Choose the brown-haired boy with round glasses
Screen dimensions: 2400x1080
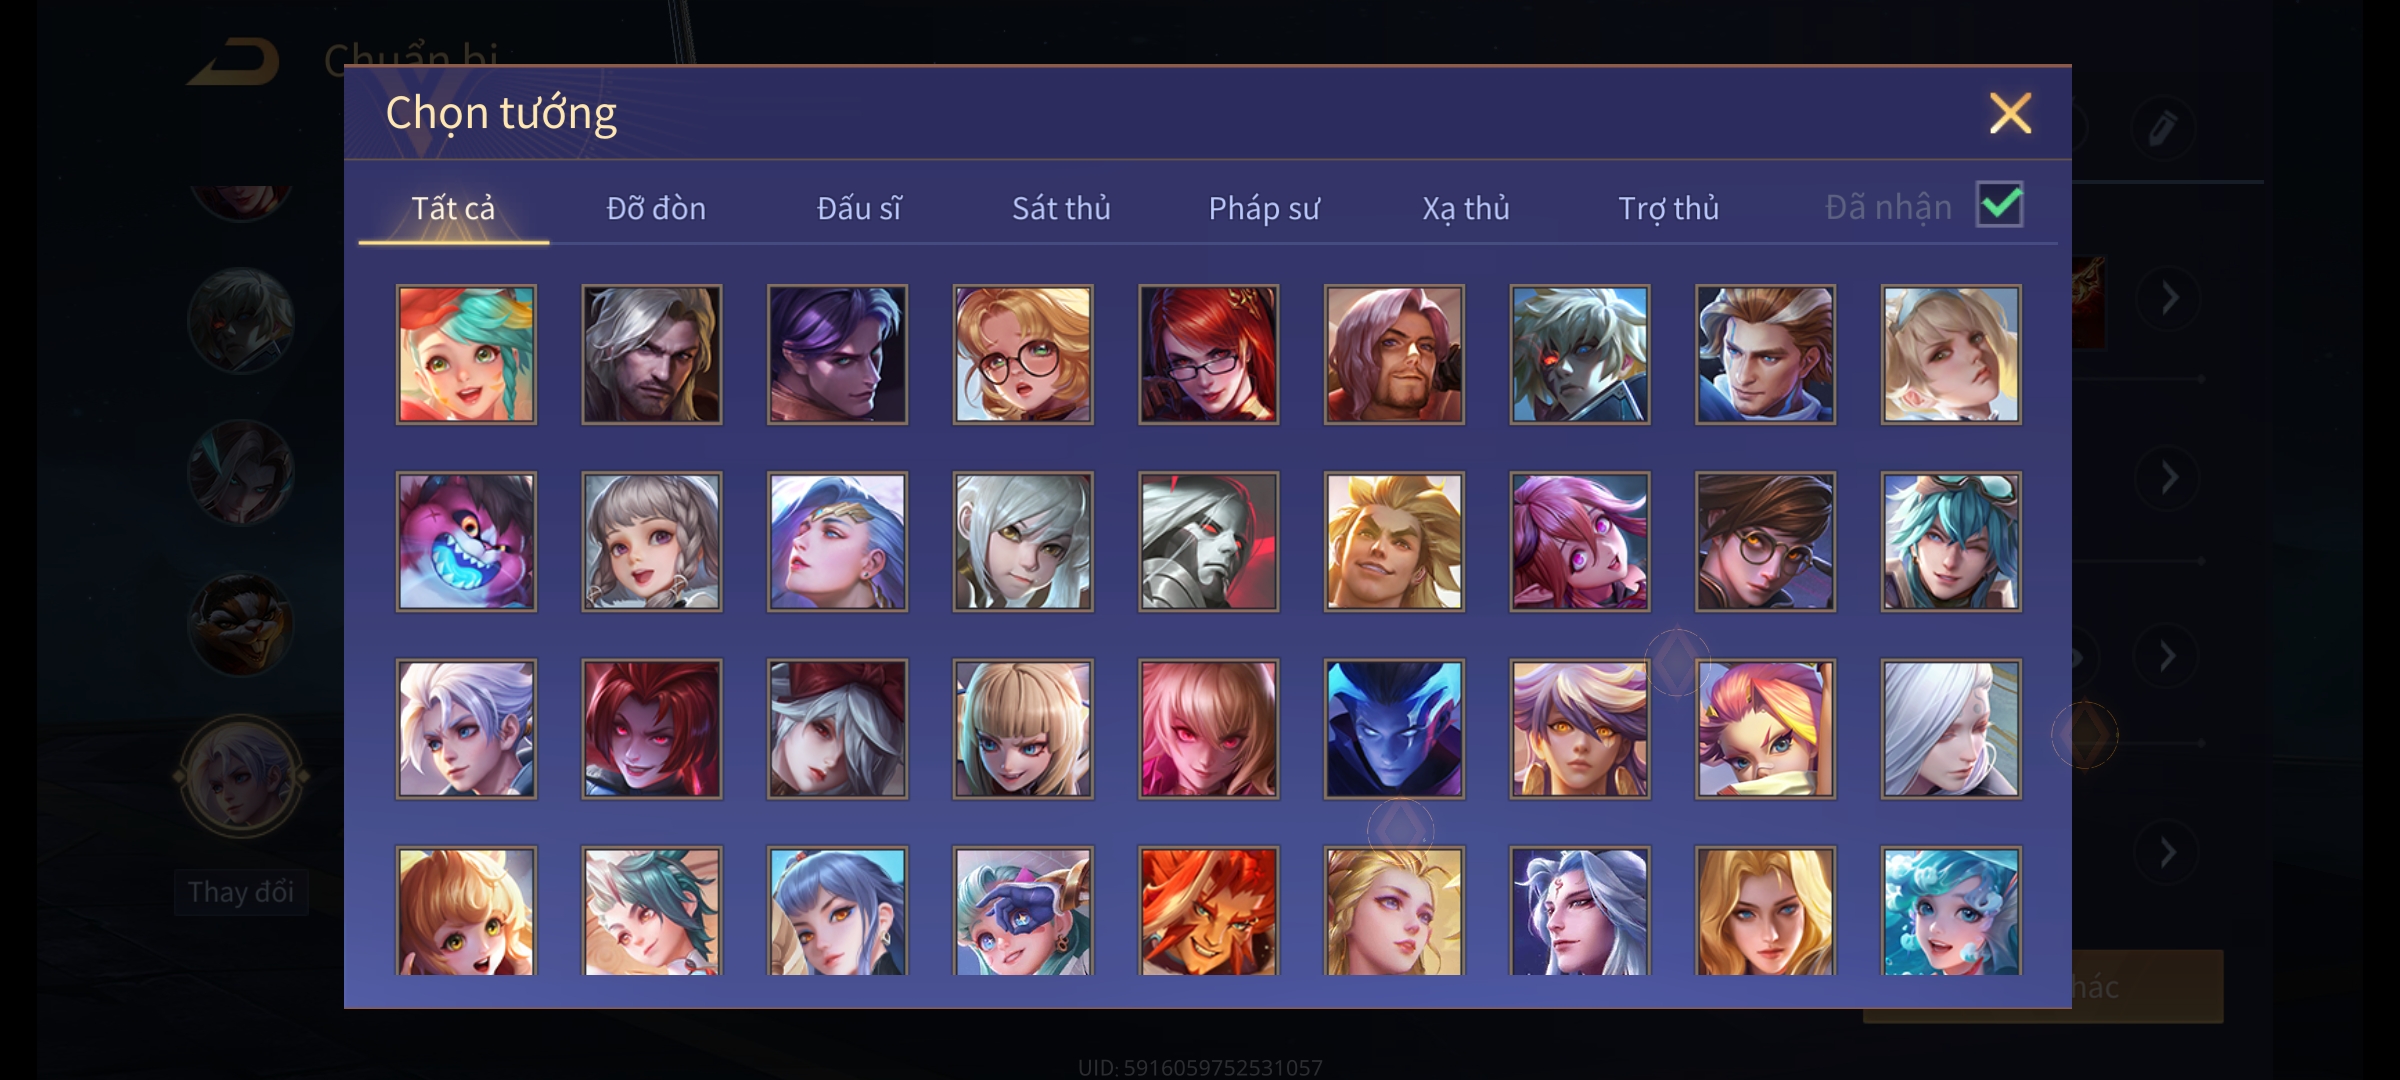(1765, 541)
